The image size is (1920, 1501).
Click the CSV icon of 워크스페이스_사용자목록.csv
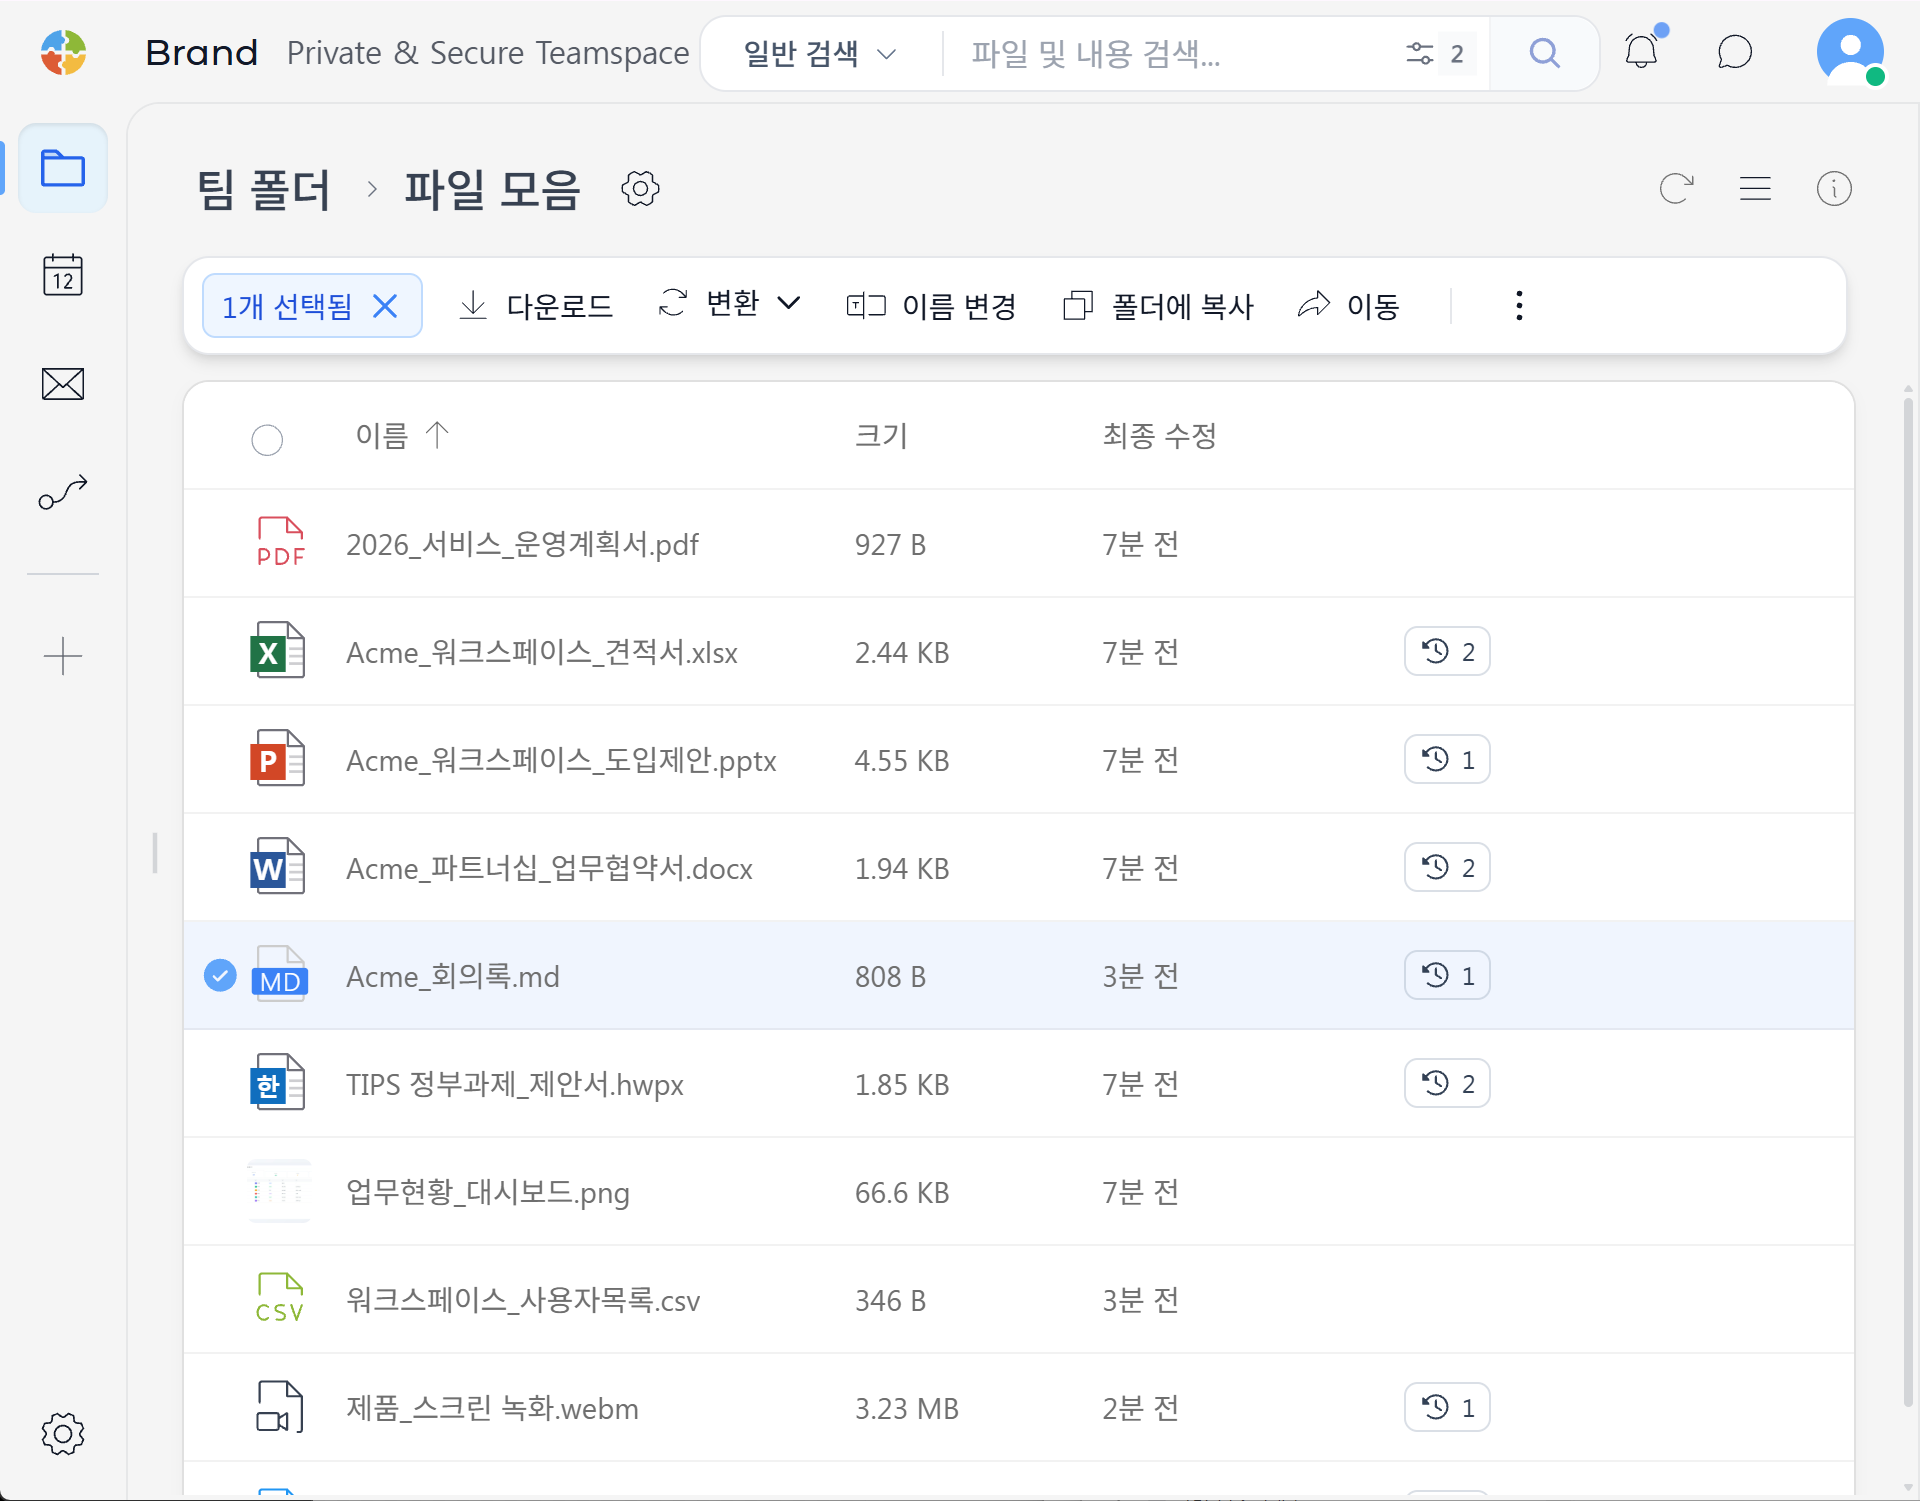tap(280, 1299)
